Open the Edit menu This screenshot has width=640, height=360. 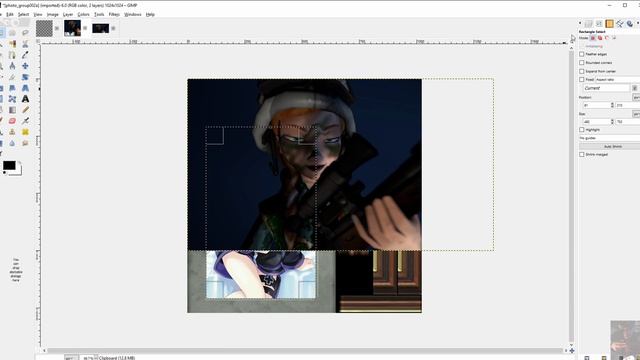(x=10, y=14)
